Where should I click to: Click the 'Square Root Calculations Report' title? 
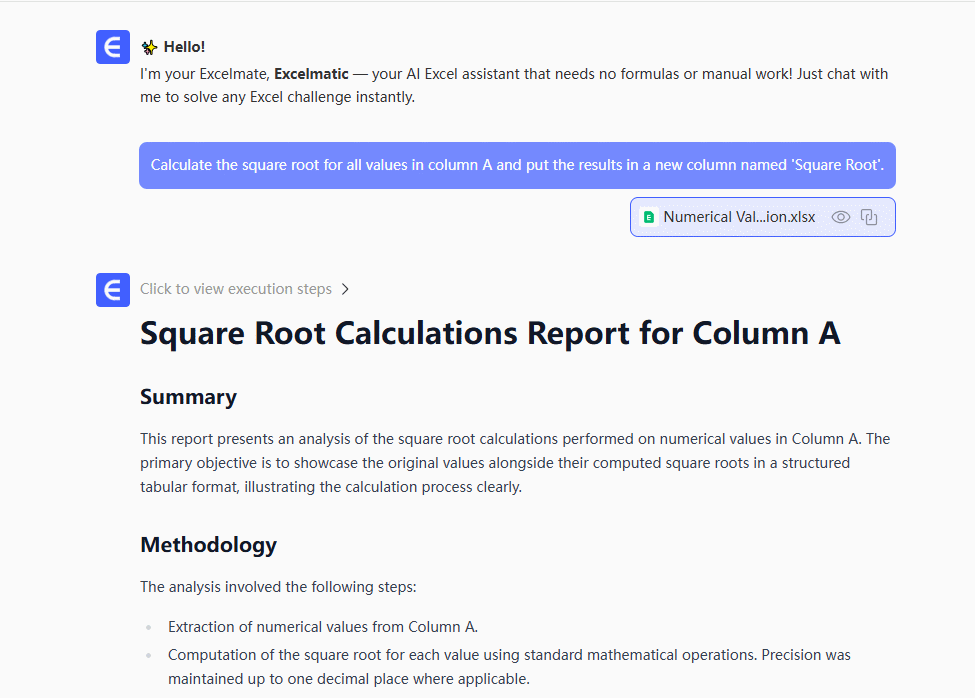[x=490, y=333]
